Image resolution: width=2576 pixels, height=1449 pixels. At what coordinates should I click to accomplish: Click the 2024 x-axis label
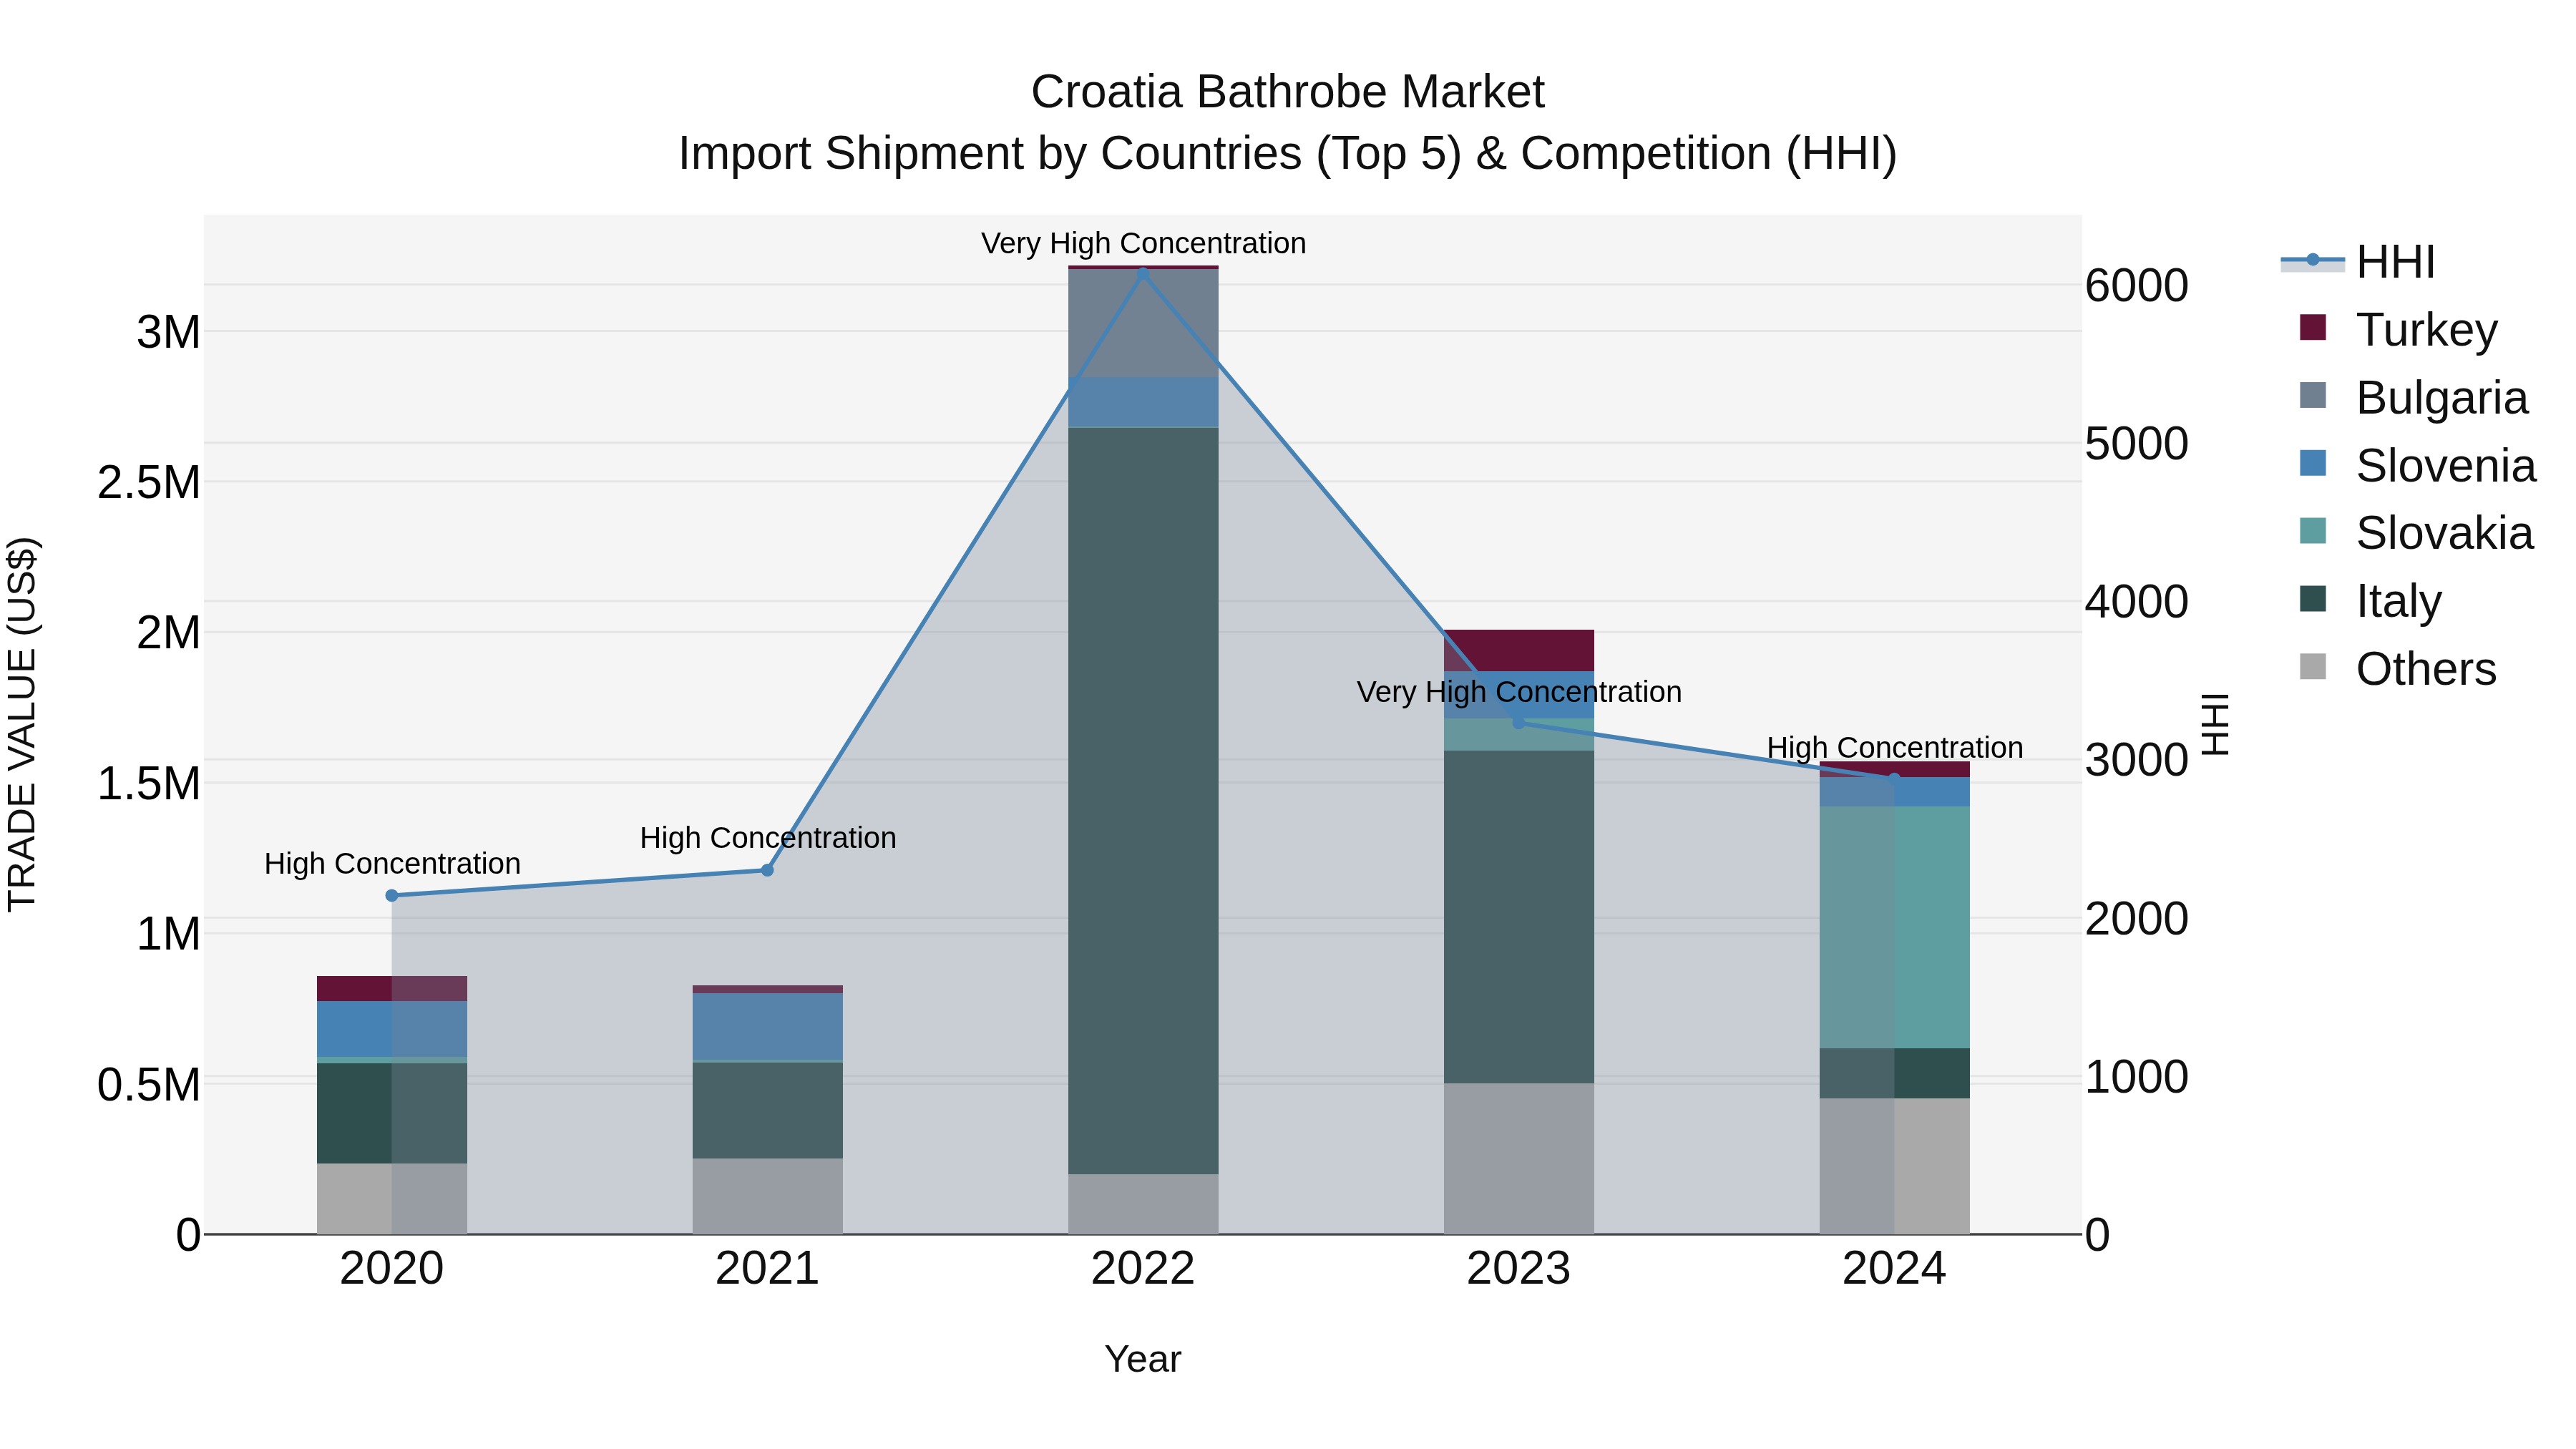click(x=1894, y=1269)
